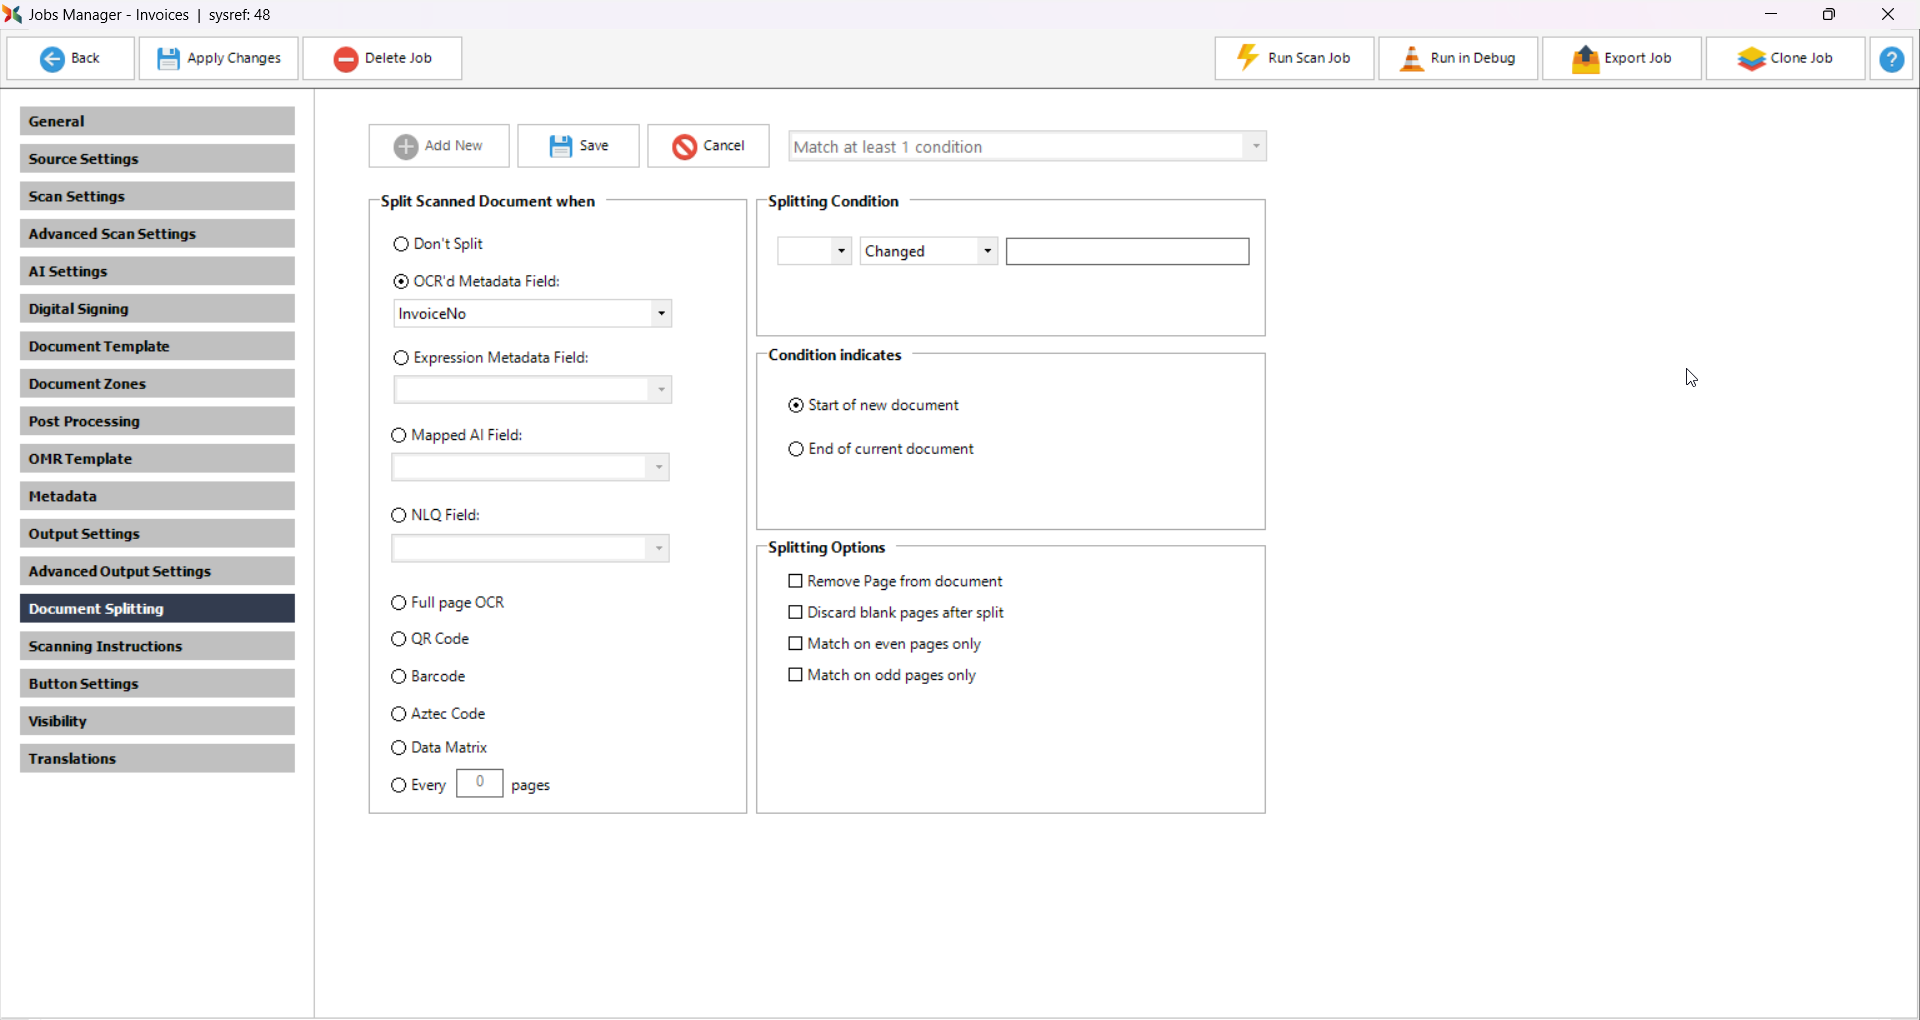
Task: Click the Apply Changes floppy disk icon
Action: coord(168,59)
